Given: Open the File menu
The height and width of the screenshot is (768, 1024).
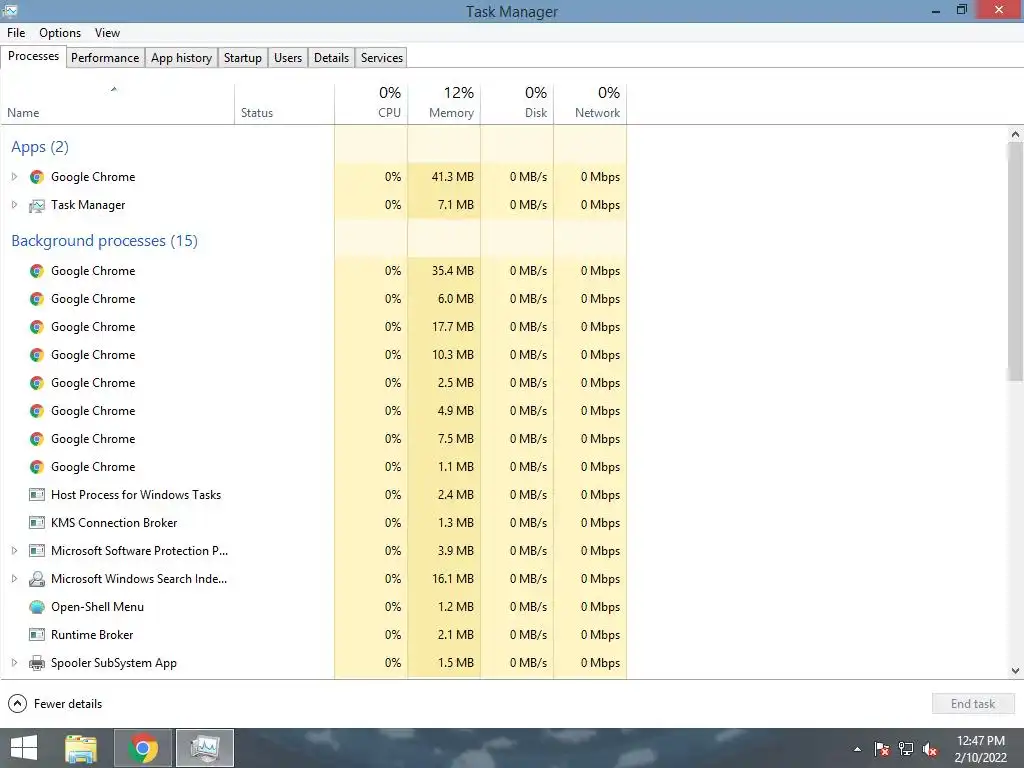Looking at the screenshot, I should click(16, 33).
